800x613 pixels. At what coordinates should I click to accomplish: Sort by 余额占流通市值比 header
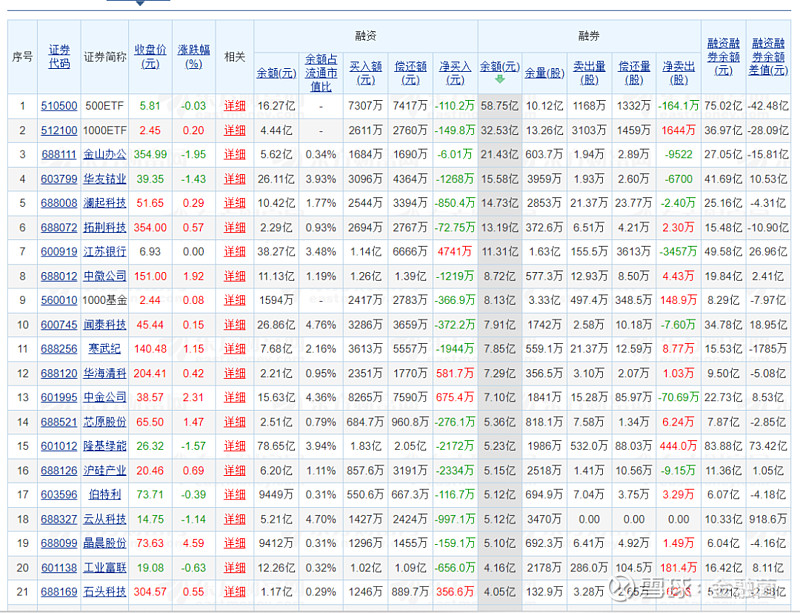[321, 73]
